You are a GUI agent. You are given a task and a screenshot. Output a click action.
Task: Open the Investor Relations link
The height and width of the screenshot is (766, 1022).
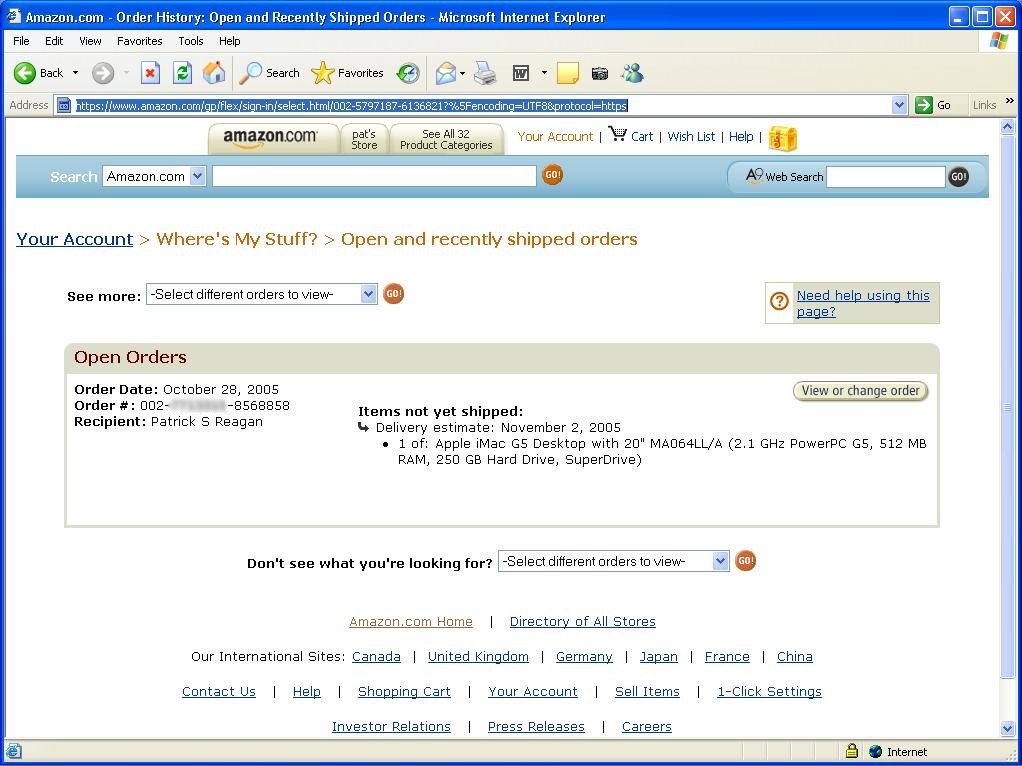click(391, 726)
